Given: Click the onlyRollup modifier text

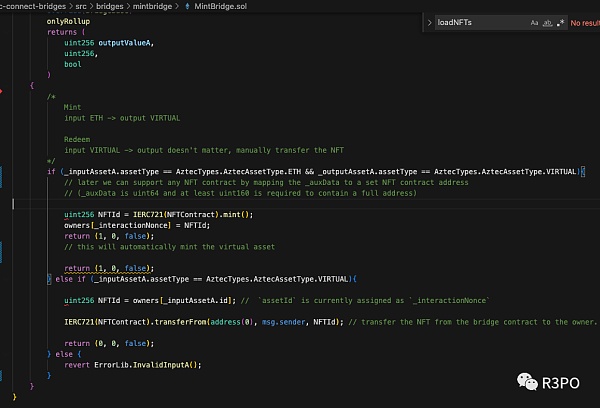Looking at the screenshot, I should pyautogui.click(x=70, y=21).
